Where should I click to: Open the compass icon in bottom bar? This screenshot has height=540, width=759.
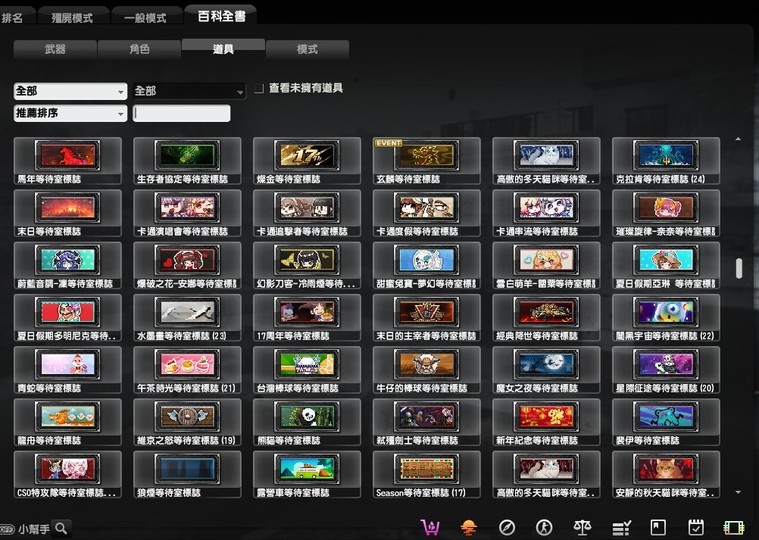click(506, 527)
